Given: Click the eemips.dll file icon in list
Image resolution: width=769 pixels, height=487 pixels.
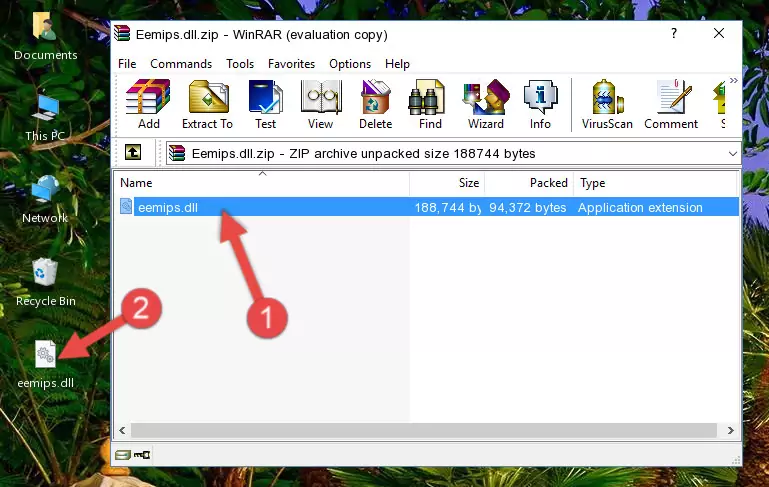Looking at the screenshot, I should coord(126,206).
